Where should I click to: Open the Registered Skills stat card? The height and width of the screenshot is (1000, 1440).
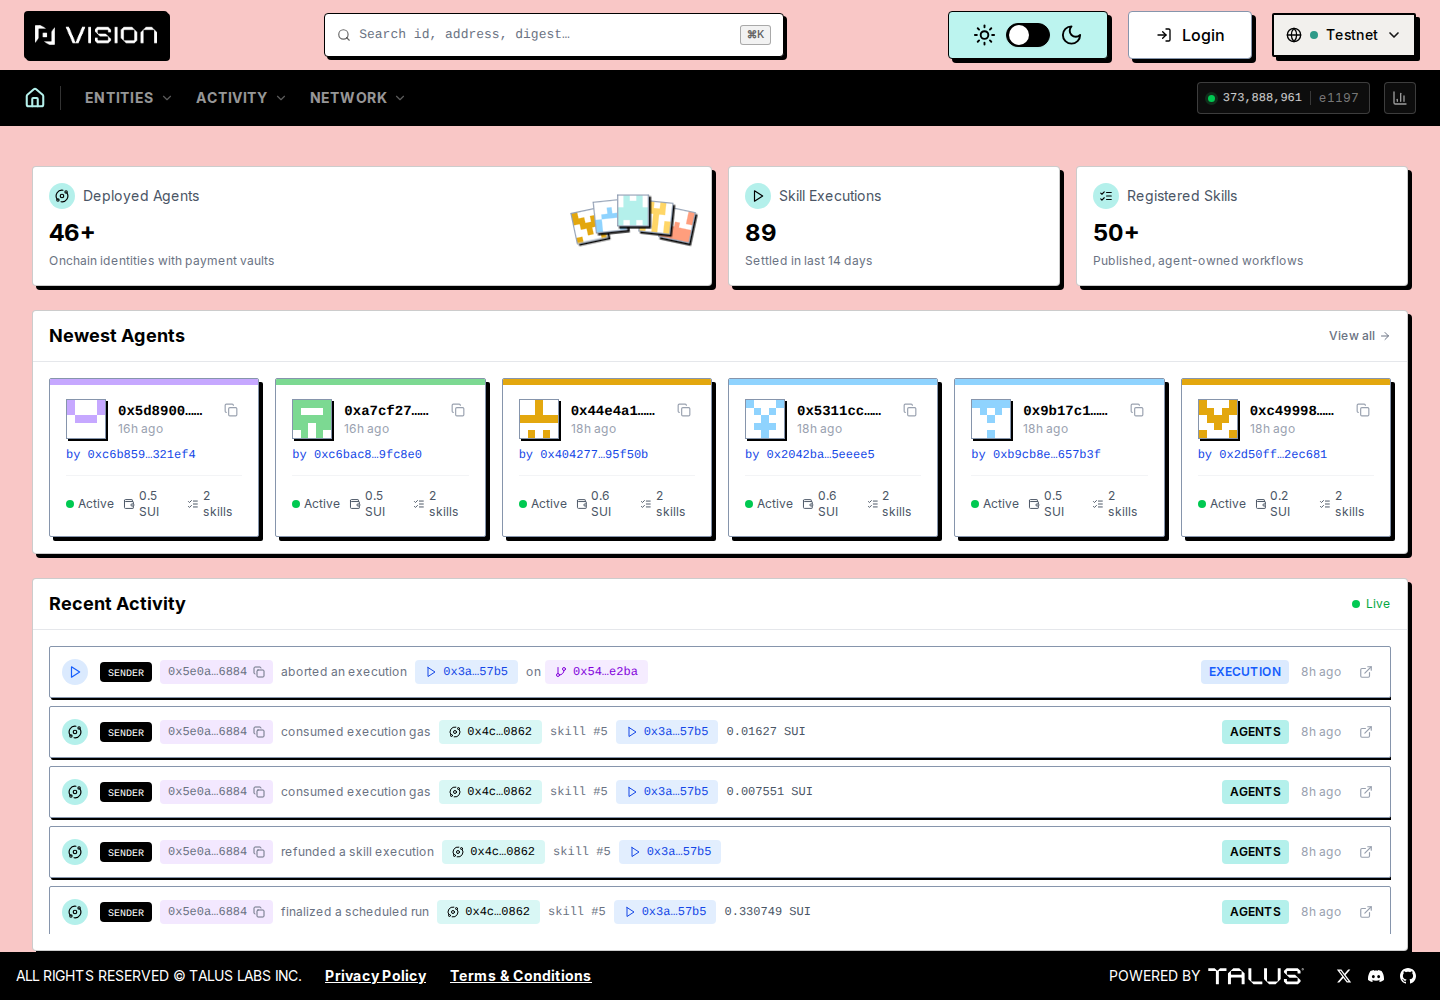[1242, 227]
